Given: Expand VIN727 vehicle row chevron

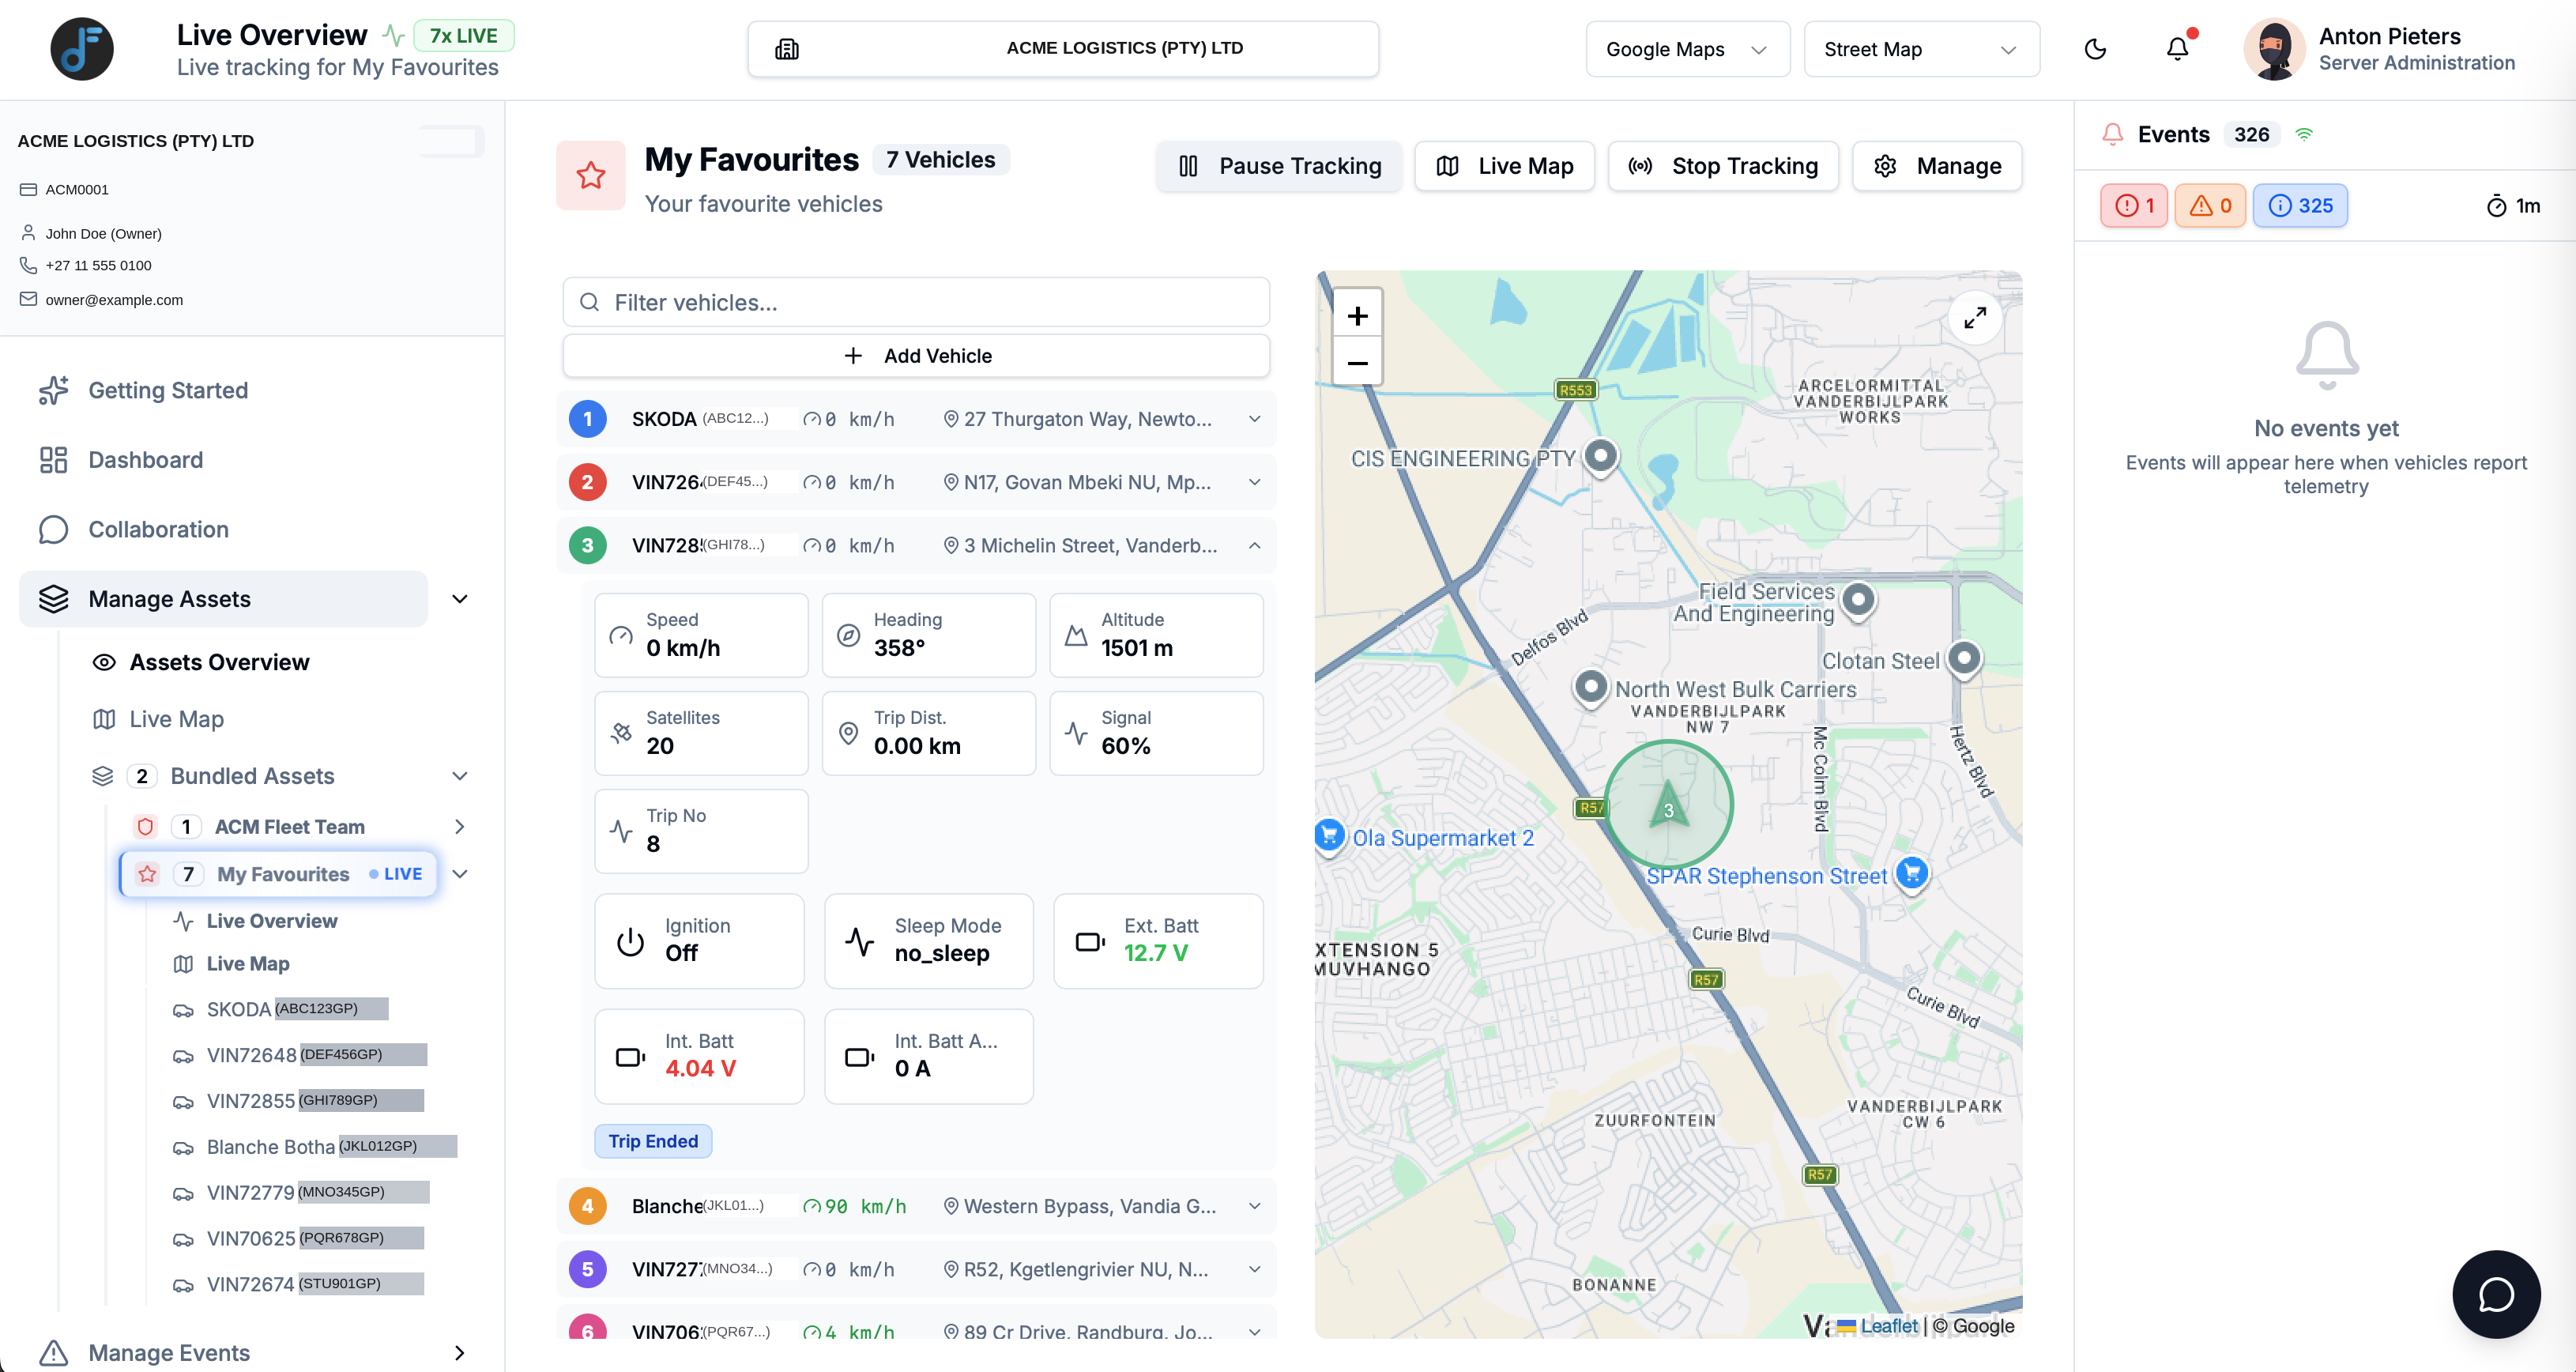Looking at the screenshot, I should pos(1254,1269).
